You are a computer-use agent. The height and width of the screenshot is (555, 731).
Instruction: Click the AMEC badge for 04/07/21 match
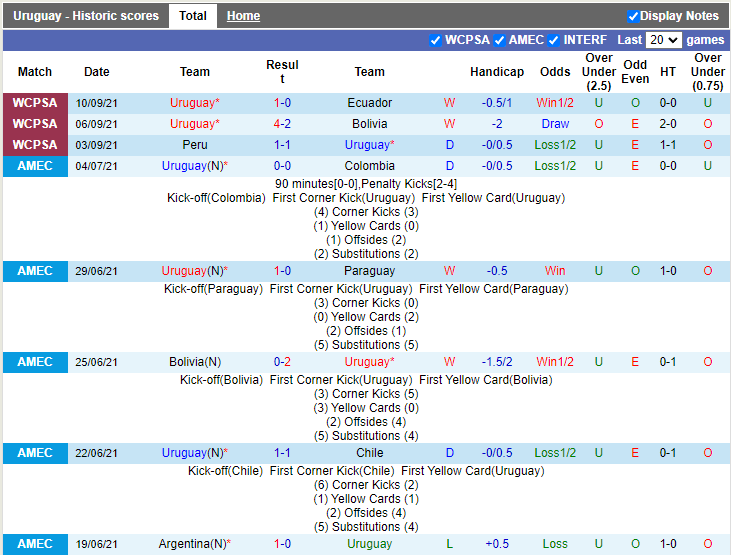[x=35, y=166]
